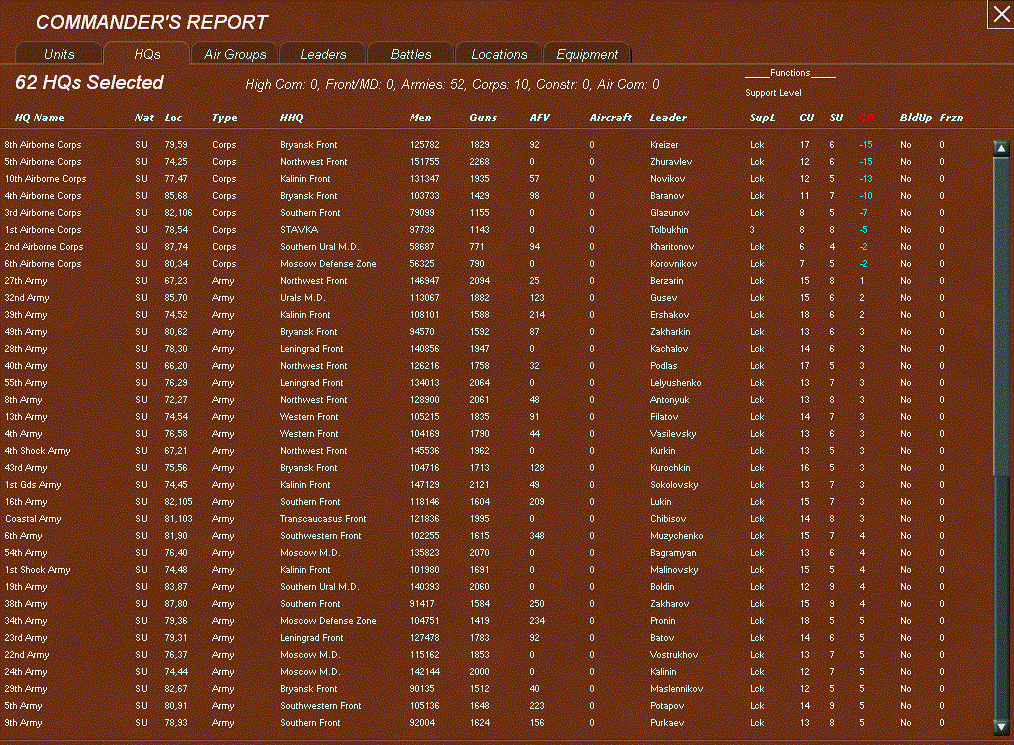Viewport: 1014px width, 745px height.
Task: Select 8th Army HQ name
Action: (x=23, y=400)
